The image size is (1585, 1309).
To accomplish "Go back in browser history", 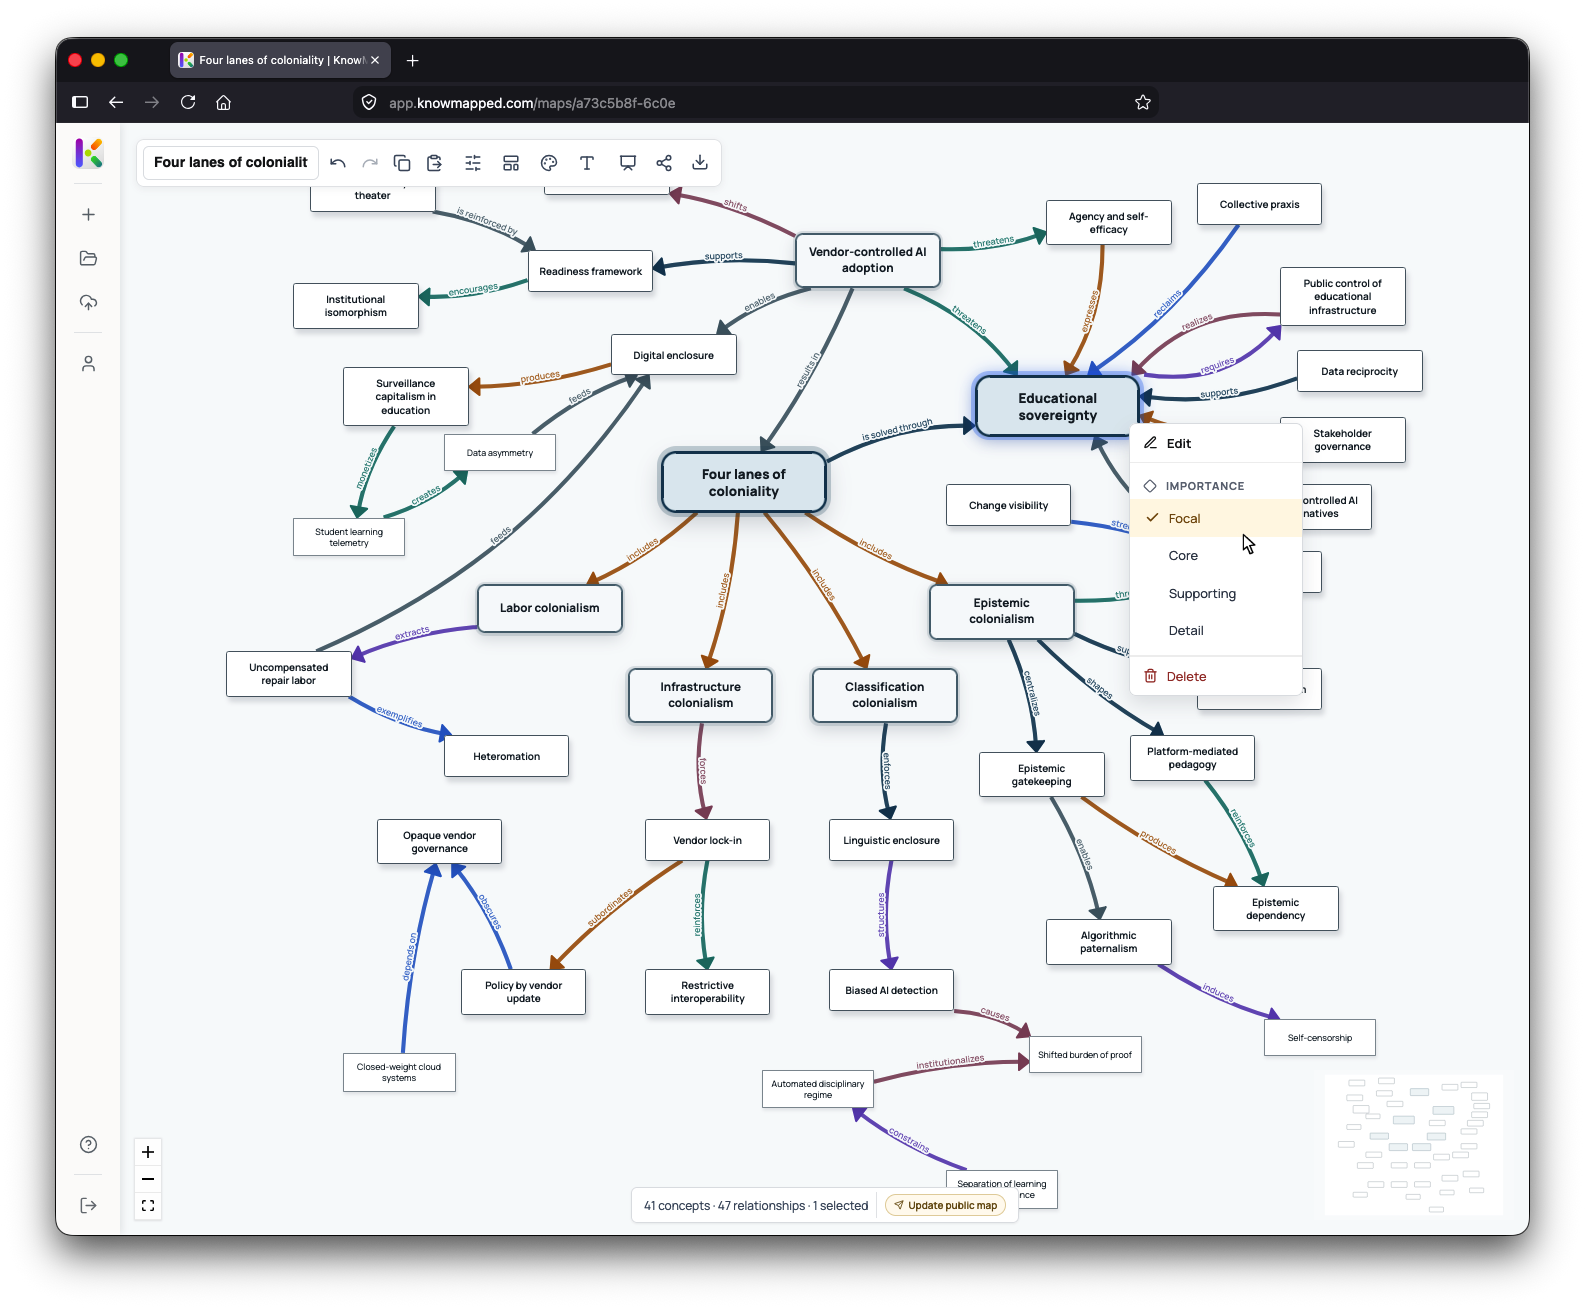I will (116, 102).
